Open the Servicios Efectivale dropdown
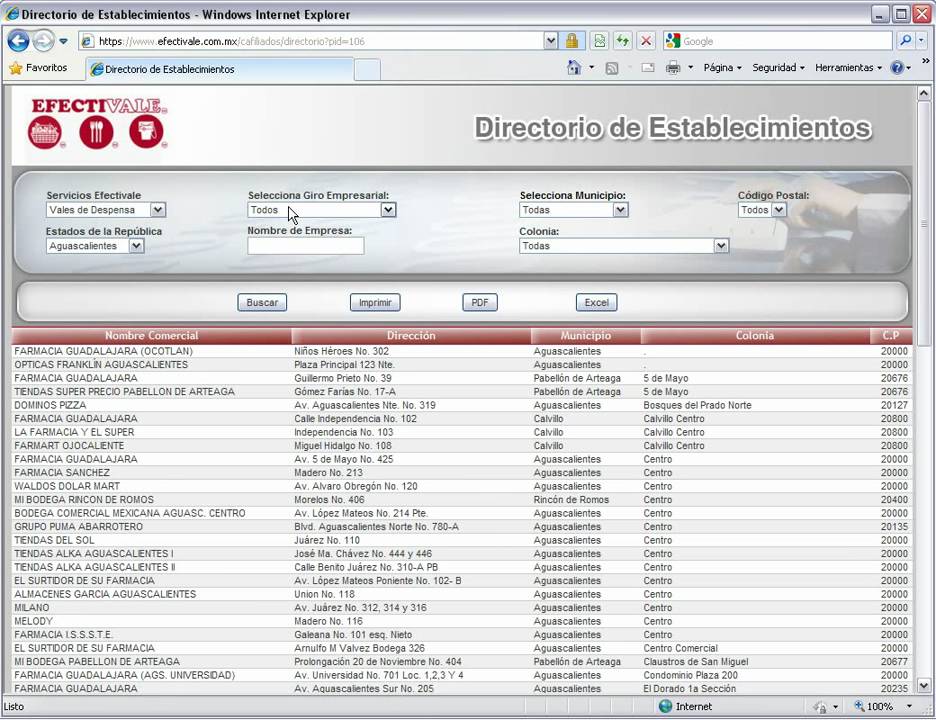This screenshot has height=720, width=936. (158, 210)
